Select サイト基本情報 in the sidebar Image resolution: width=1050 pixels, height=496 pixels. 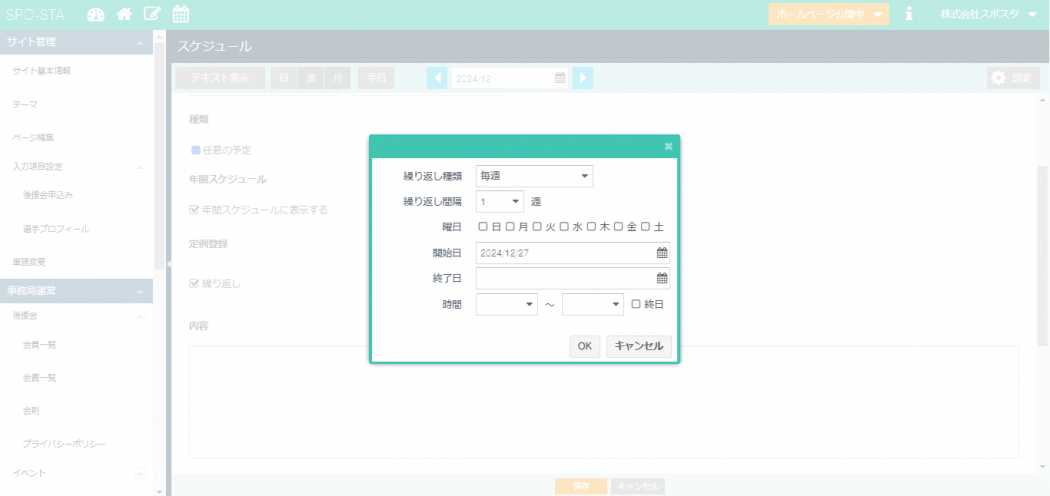click(x=41, y=71)
